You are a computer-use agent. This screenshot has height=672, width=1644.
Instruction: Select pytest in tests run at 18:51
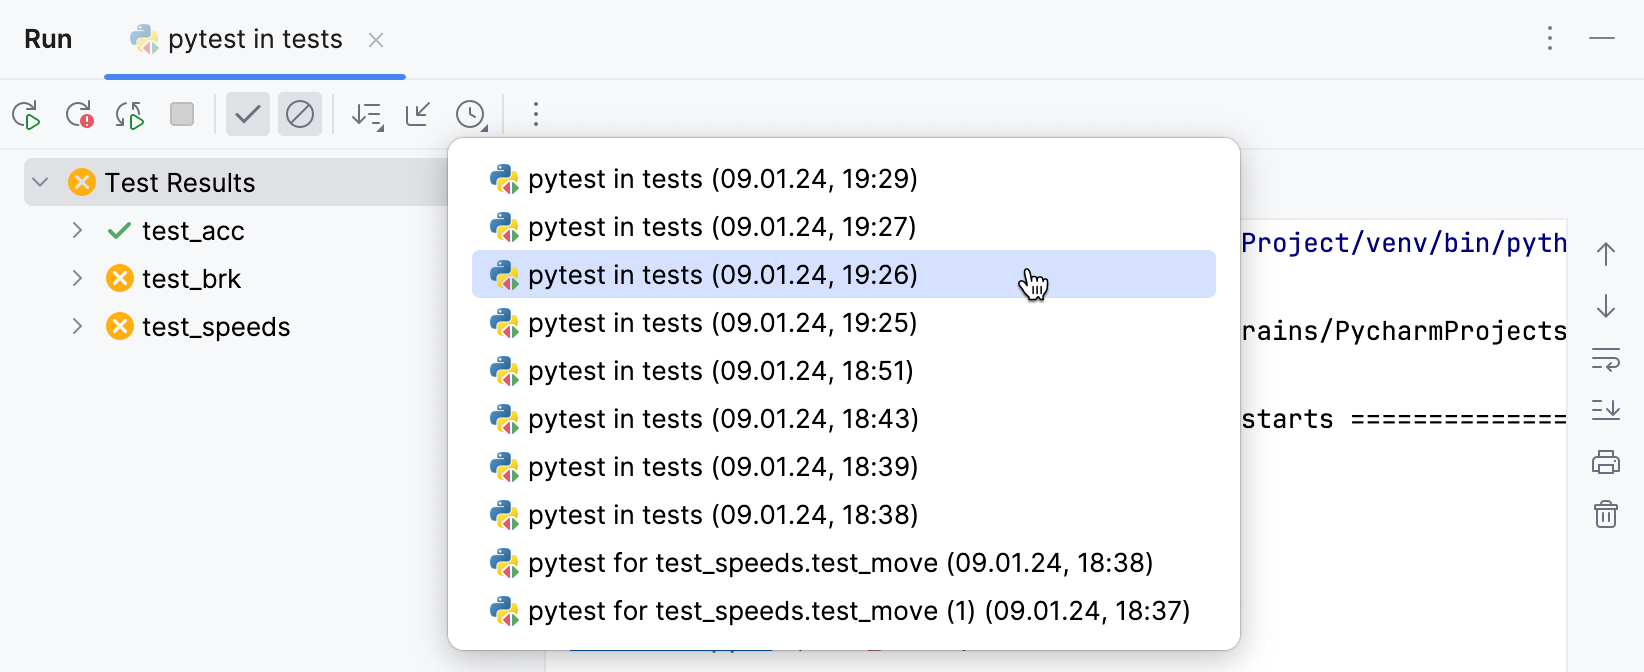pos(720,371)
